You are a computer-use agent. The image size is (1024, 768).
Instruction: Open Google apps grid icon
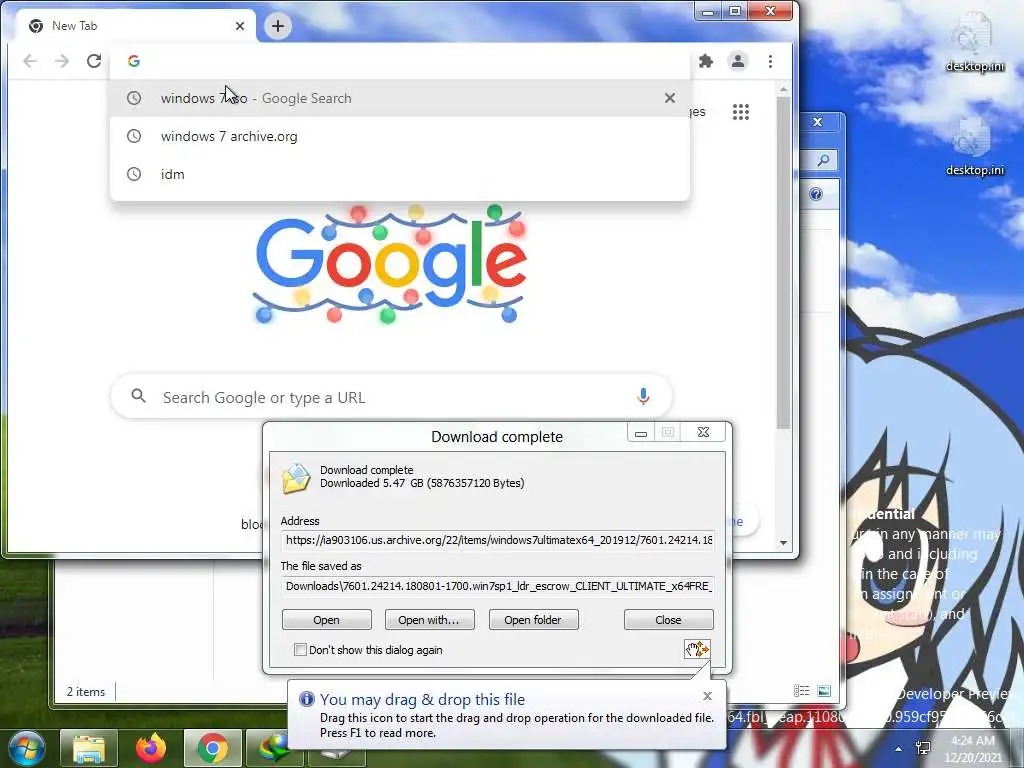click(x=741, y=112)
